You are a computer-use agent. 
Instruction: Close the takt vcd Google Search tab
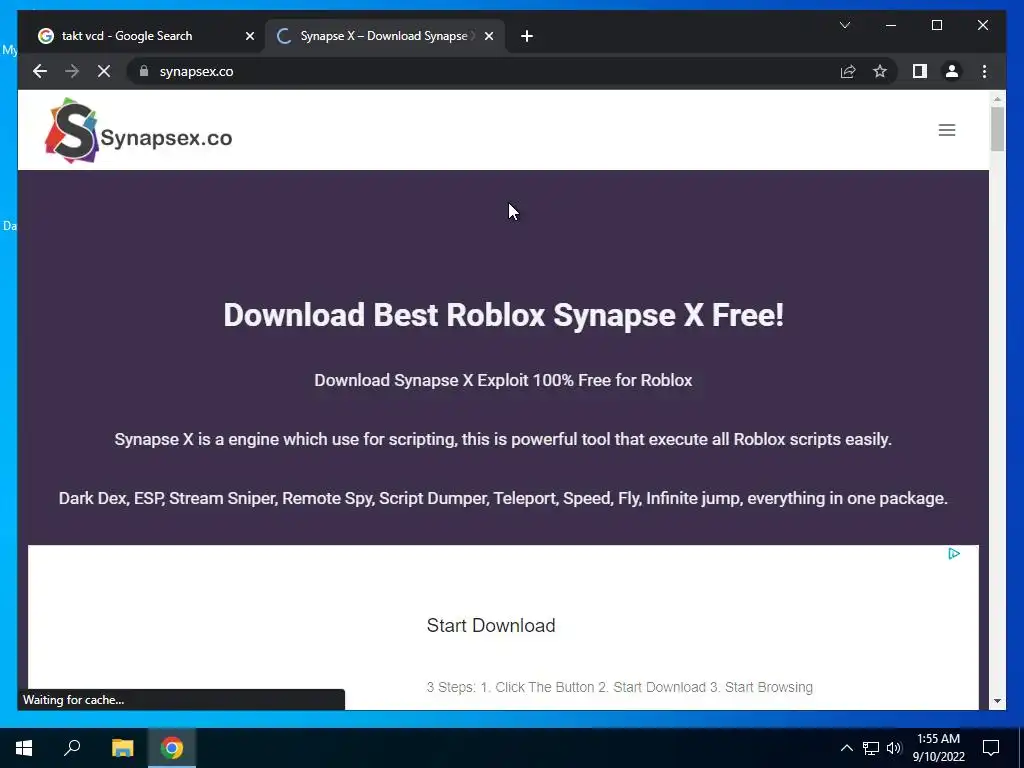pos(249,36)
